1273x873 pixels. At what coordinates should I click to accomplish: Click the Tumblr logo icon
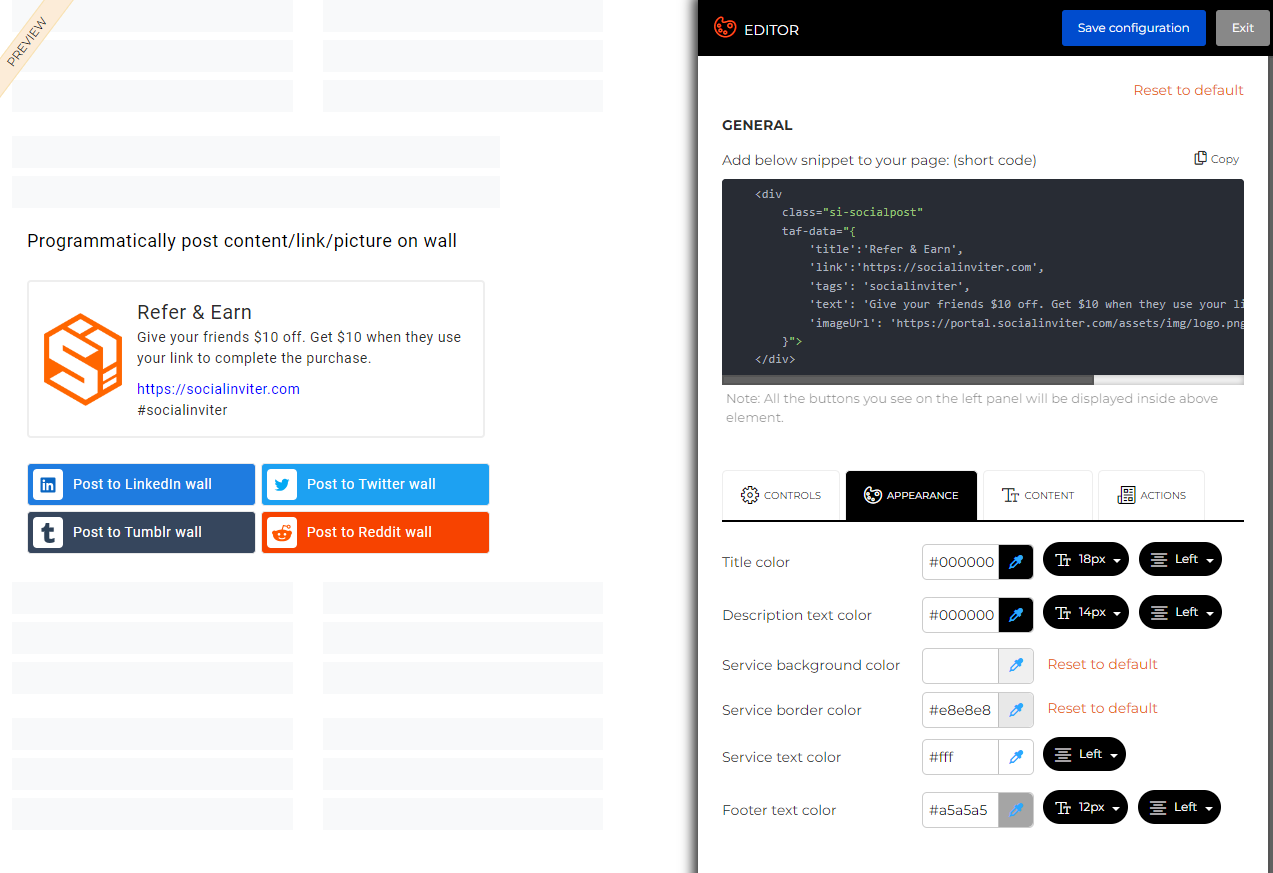coord(48,533)
